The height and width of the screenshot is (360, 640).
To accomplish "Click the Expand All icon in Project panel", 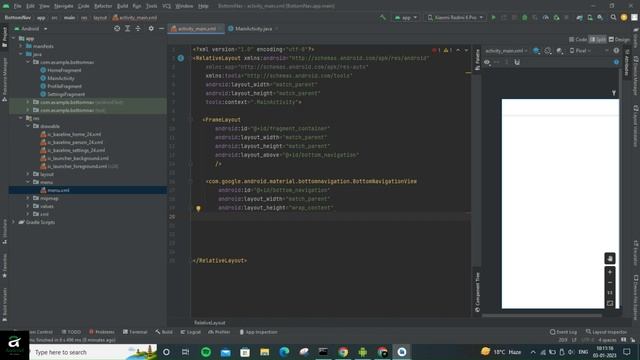I will [x=127, y=29].
